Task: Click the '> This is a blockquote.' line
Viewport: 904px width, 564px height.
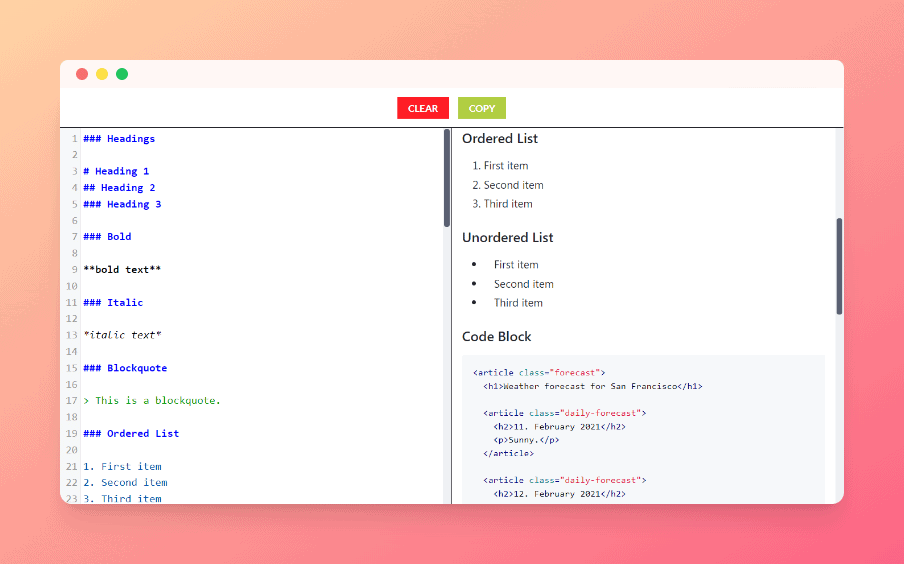Action: pyautogui.click(x=152, y=401)
